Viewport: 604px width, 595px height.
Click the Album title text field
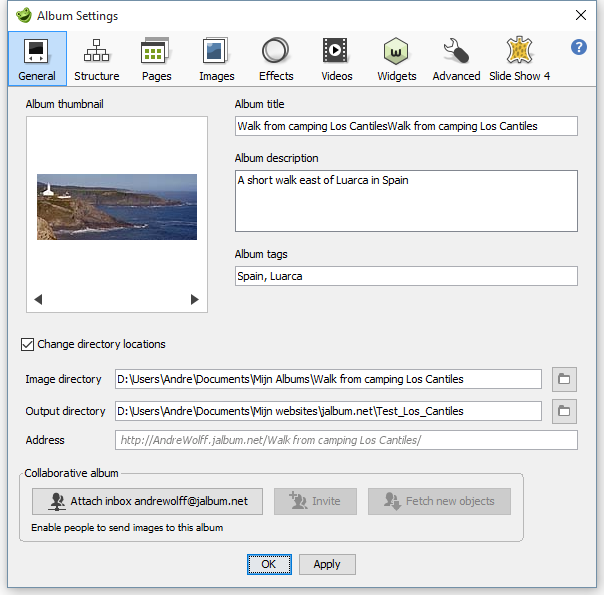pos(405,126)
